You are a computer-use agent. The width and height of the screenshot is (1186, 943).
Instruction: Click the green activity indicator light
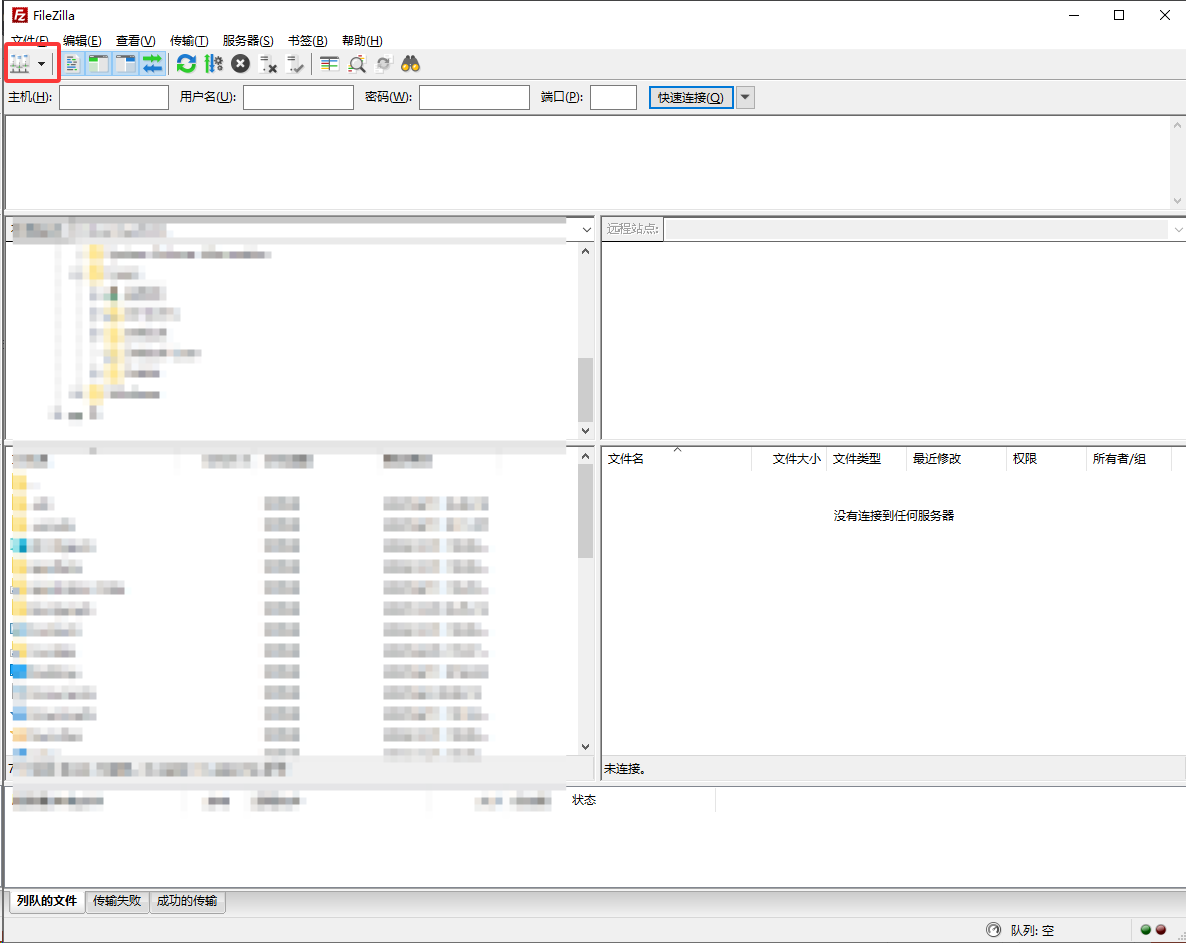1146,930
